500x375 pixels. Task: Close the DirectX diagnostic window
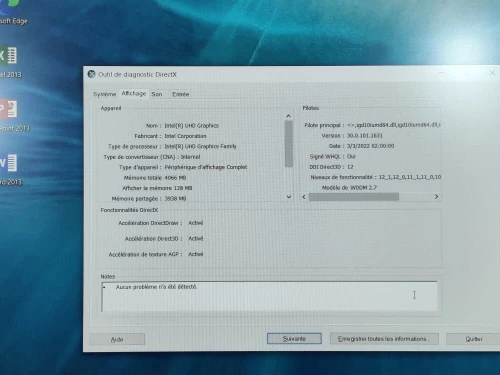point(492,73)
